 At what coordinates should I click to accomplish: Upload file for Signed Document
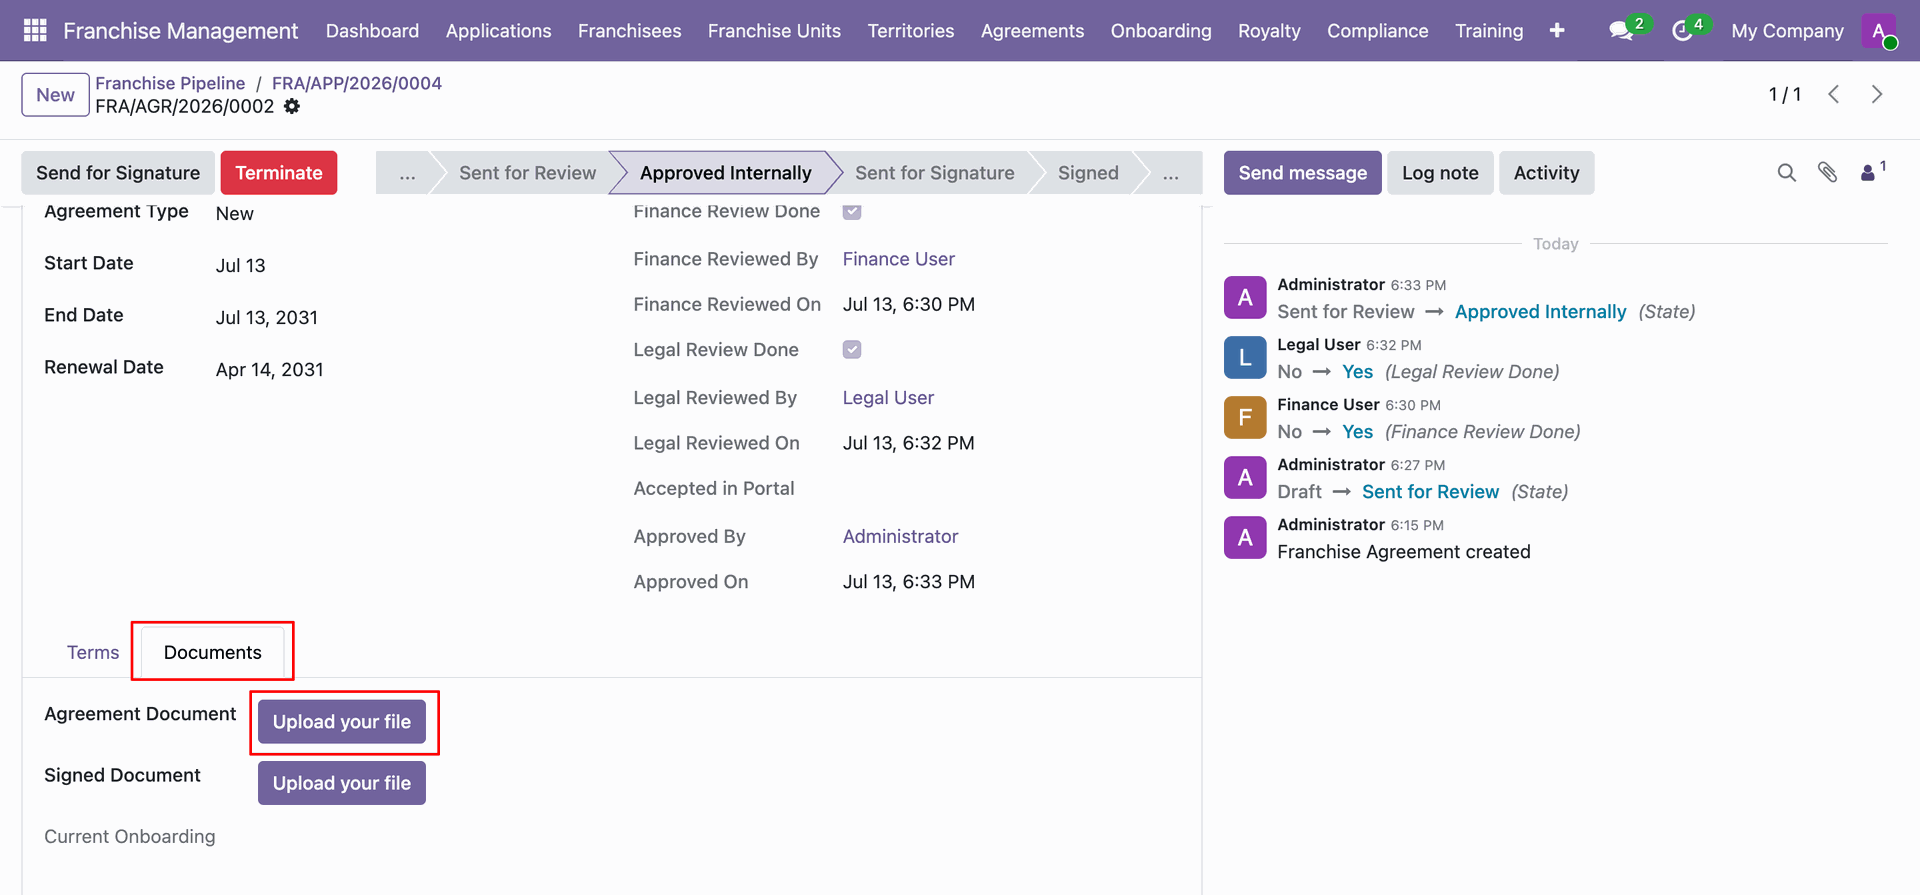click(x=342, y=783)
